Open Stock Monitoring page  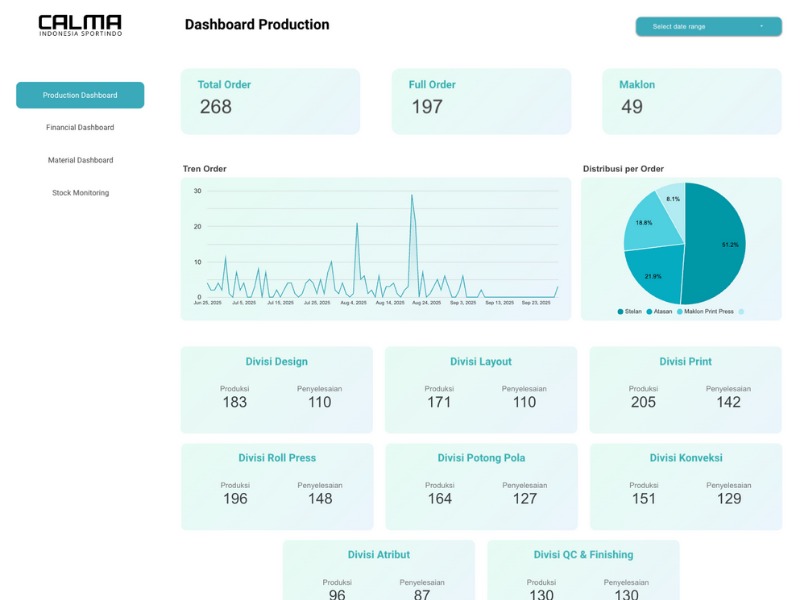pos(80,193)
